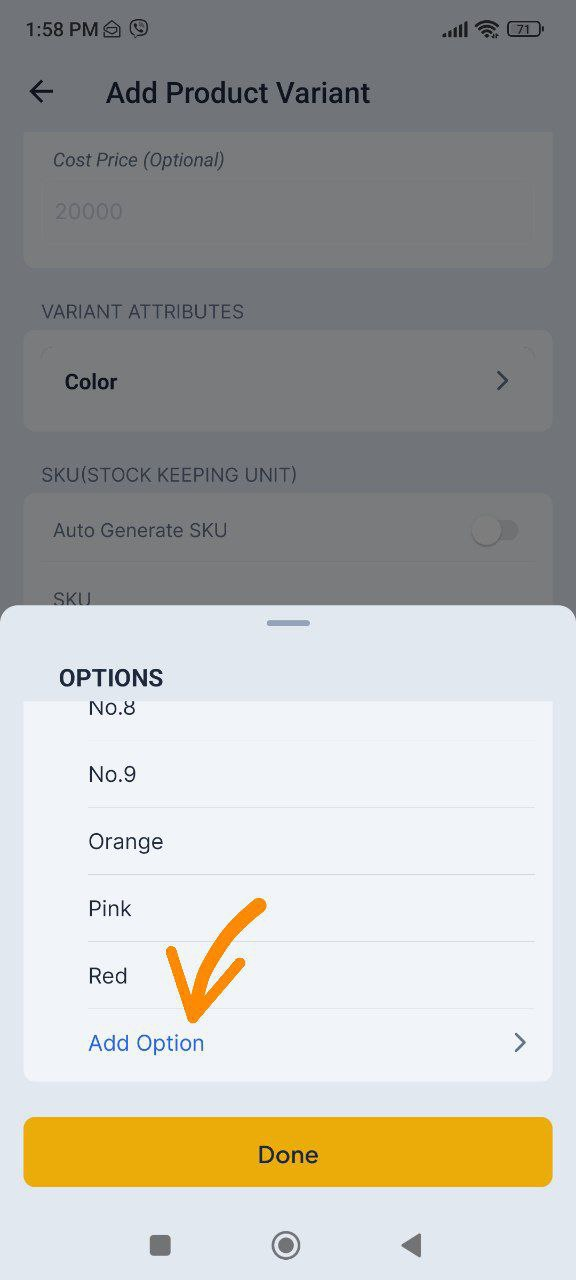This screenshot has width=576, height=1280.
Task: Tap the yellow Done button
Action: [288, 1152]
